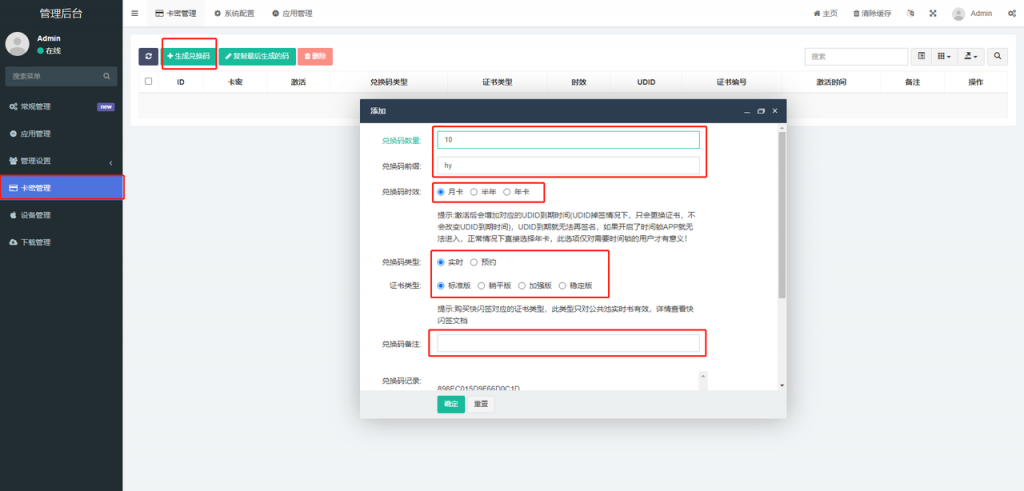Select the 预约 redemption type radio

pyautogui.click(x=474, y=262)
